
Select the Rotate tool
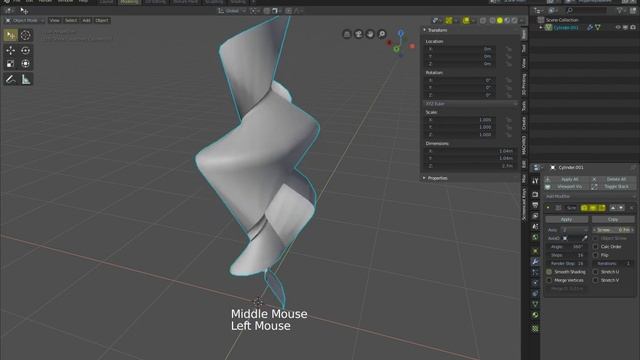point(25,50)
